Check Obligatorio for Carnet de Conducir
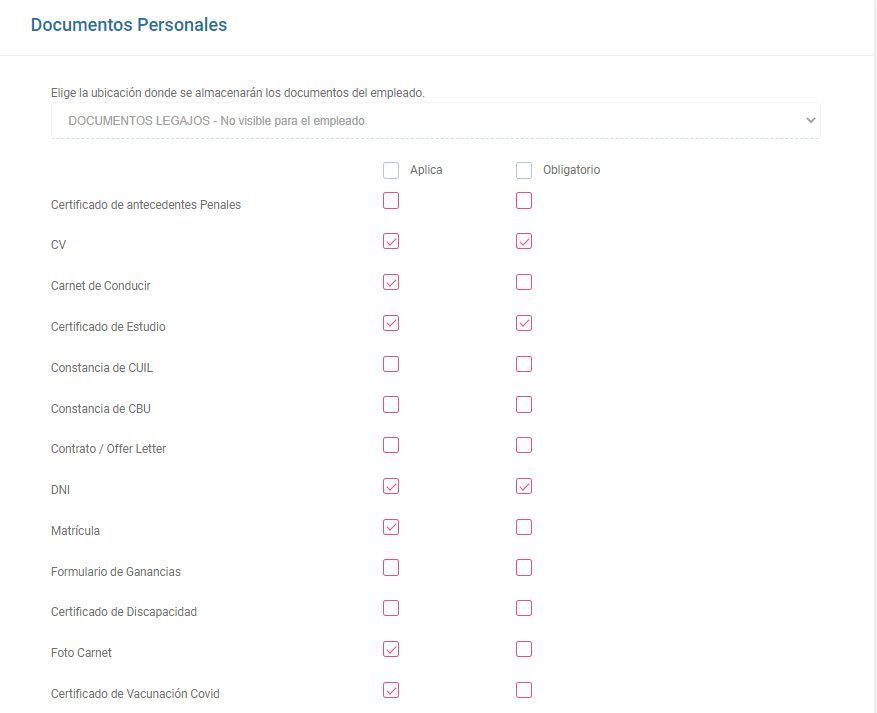Image resolution: width=877 pixels, height=713 pixels. [524, 282]
